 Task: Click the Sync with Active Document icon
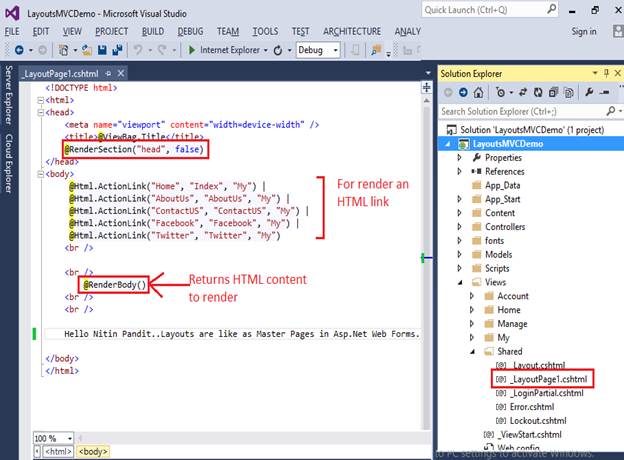(x=523, y=93)
